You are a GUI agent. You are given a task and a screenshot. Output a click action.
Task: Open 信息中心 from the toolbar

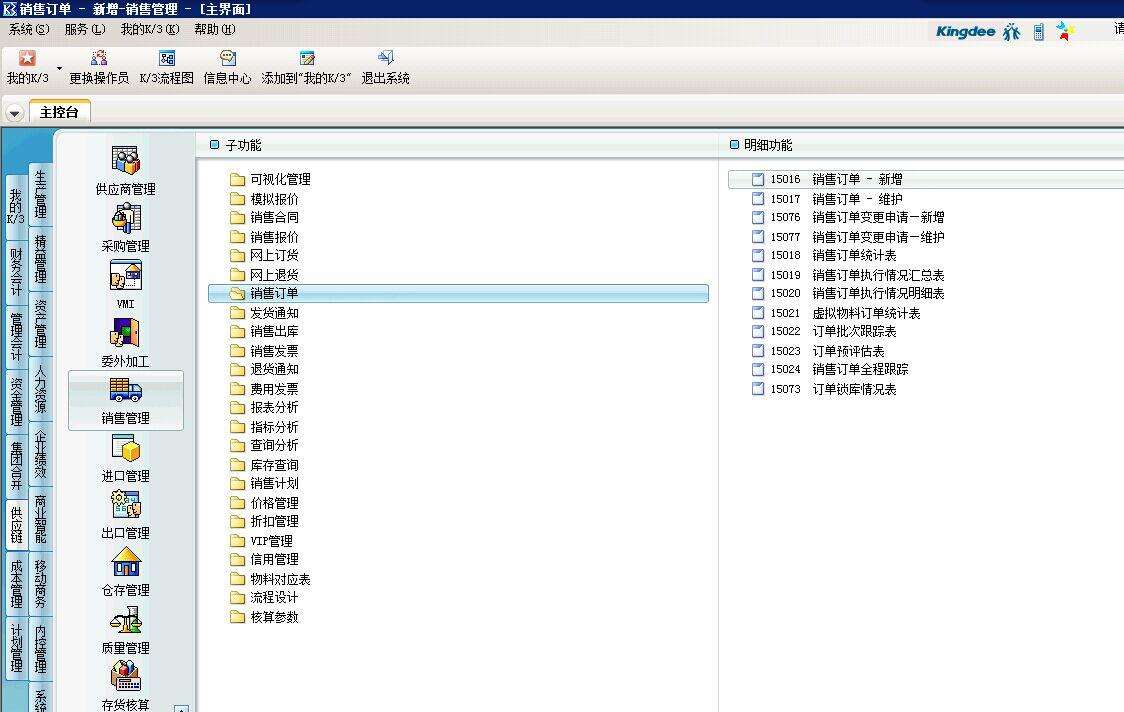227,59
